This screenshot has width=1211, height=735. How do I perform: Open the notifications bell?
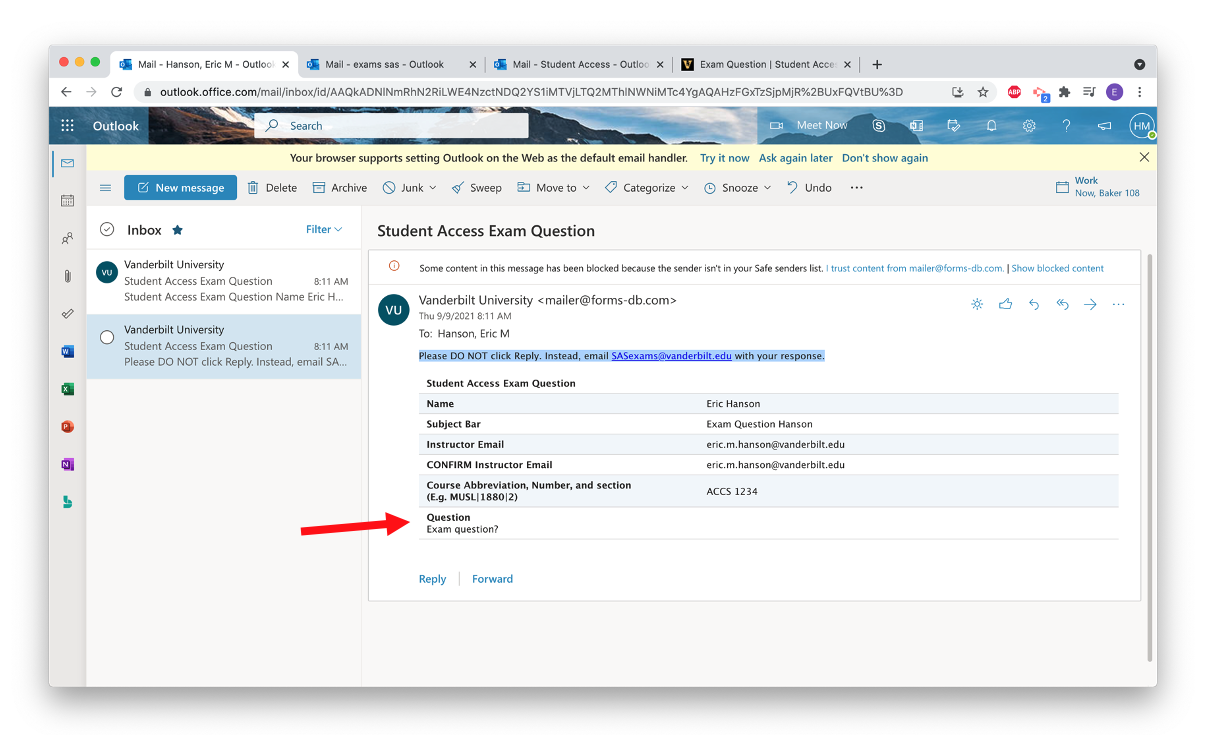pyautogui.click(x=990, y=126)
